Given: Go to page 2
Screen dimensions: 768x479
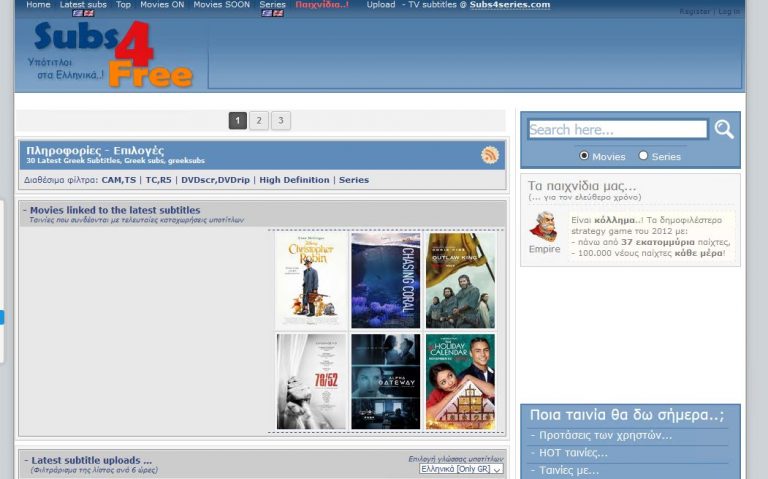Looking at the screenshot, I should pyautogui.click(x=259, y=120).
